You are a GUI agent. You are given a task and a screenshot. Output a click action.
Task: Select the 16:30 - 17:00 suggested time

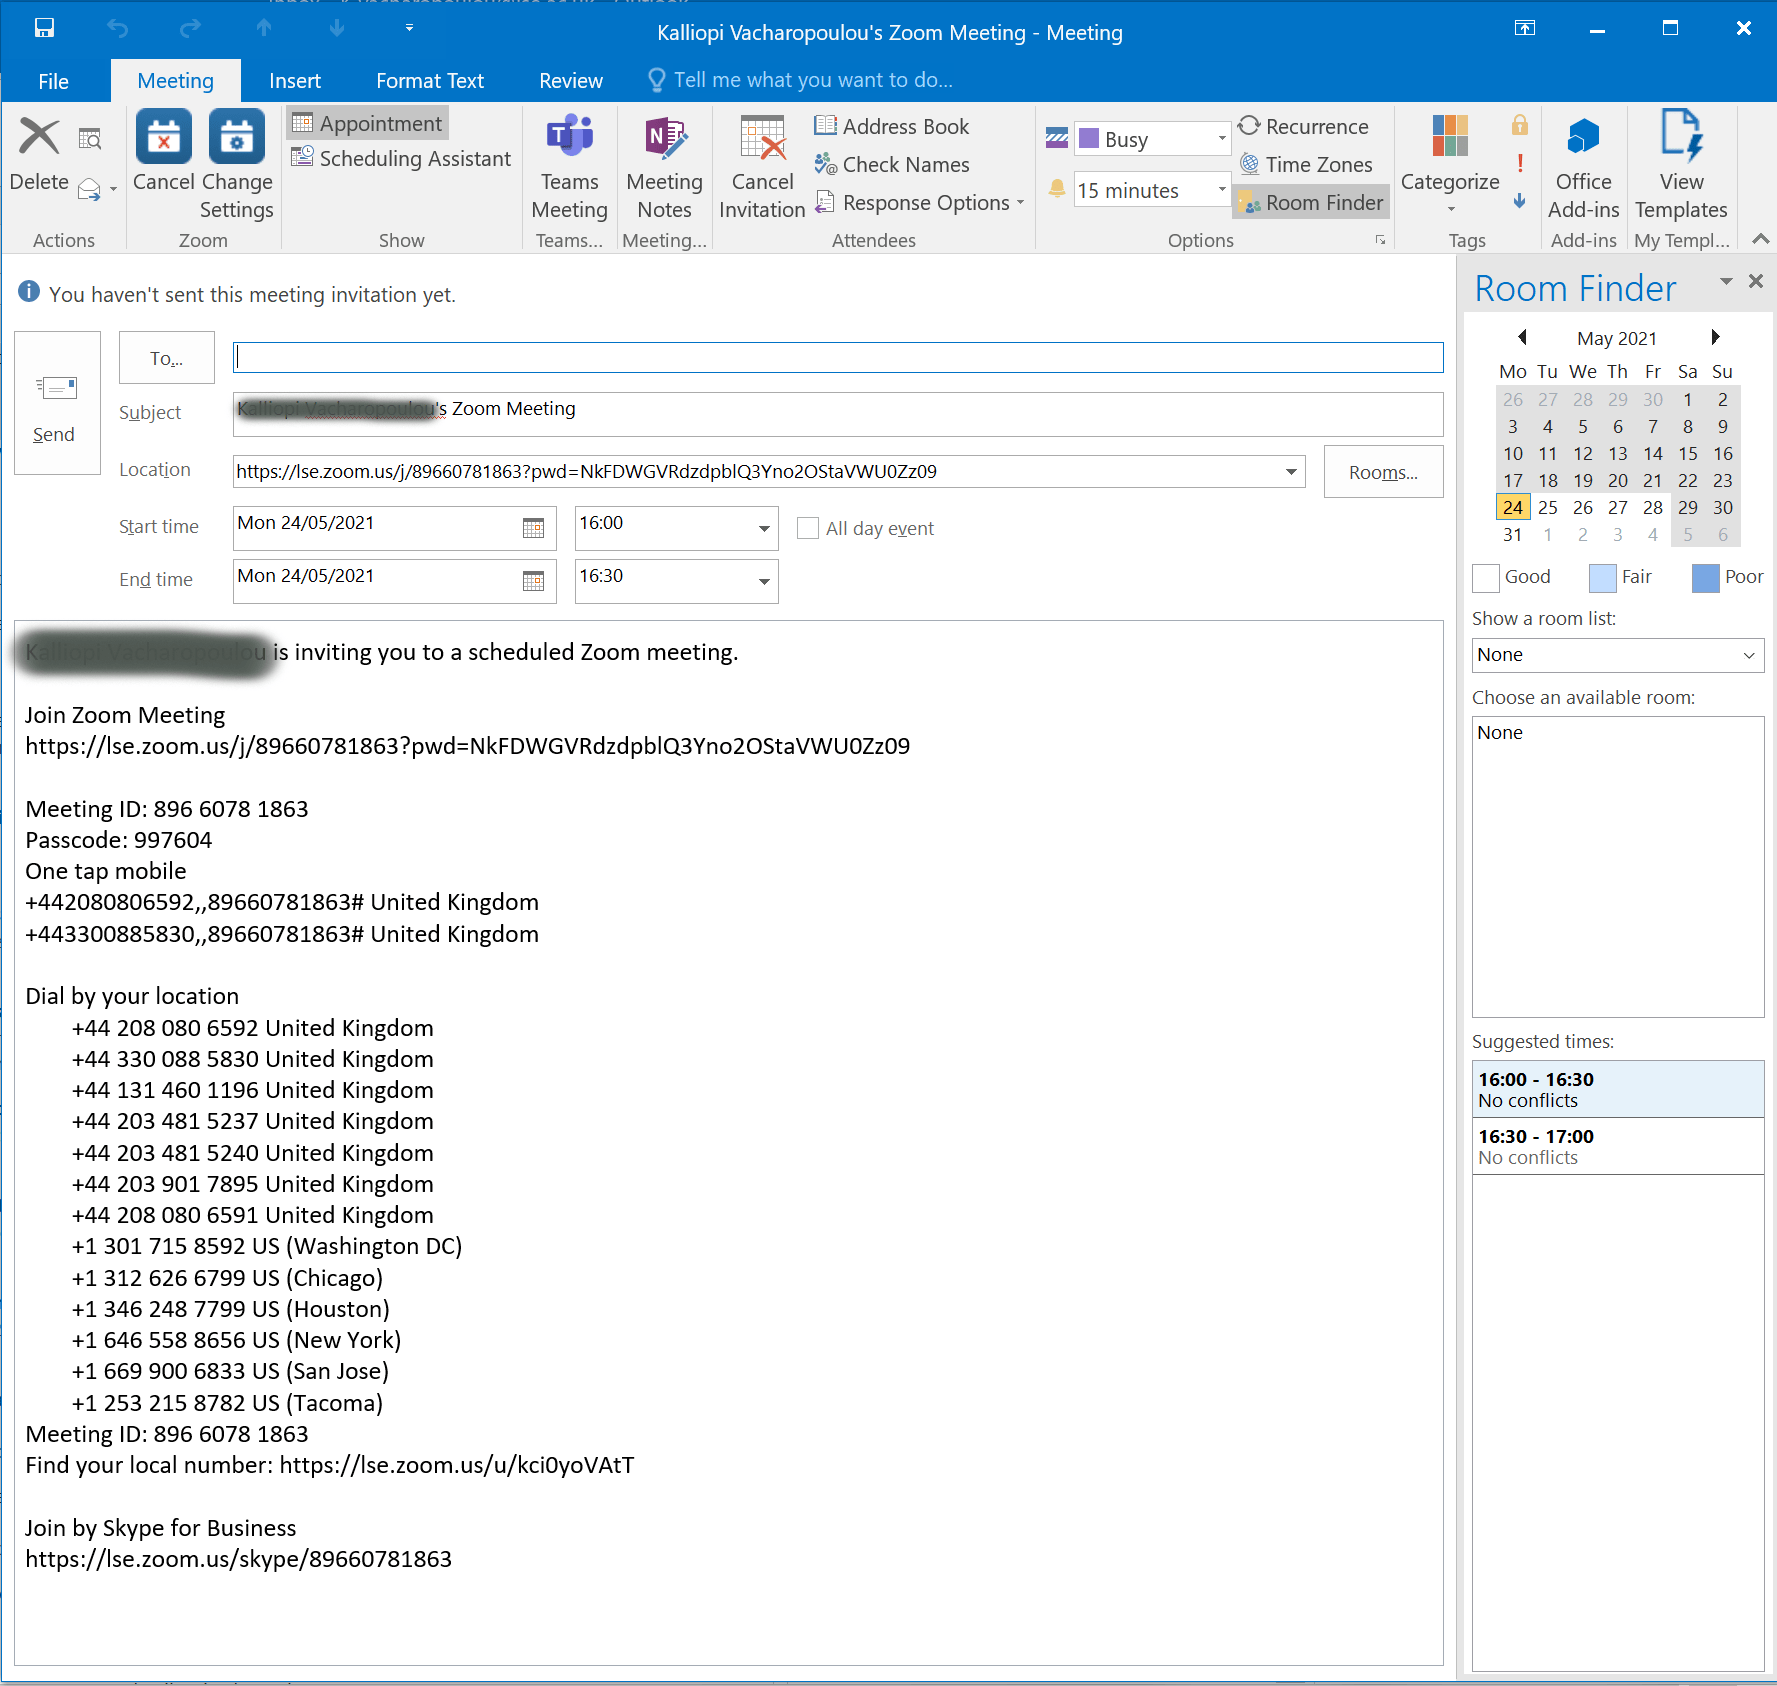(1617, 1146)
